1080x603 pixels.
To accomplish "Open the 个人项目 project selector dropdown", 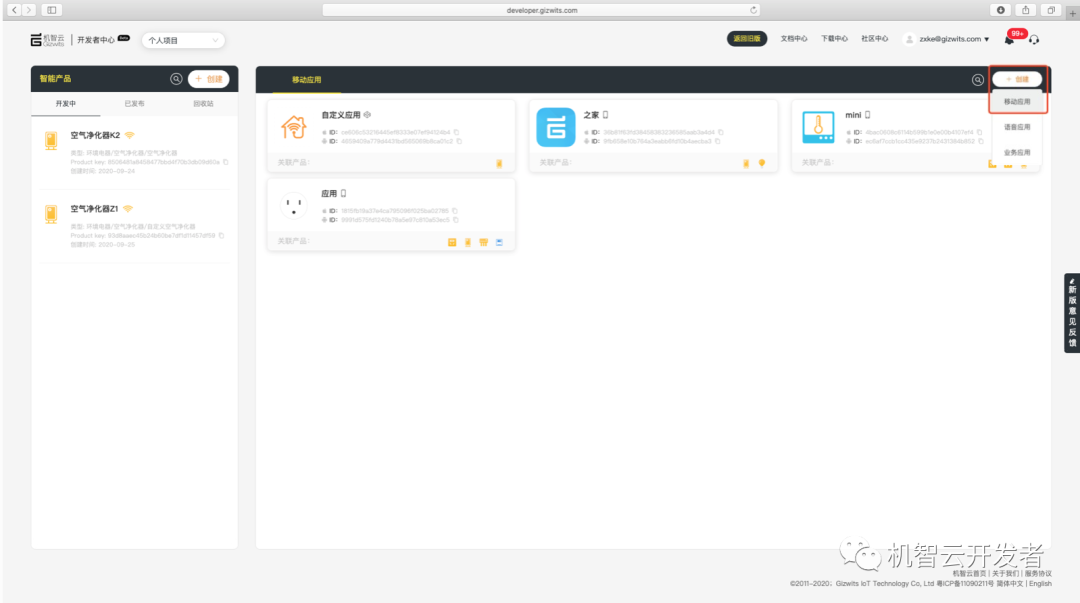I will (182, 39).
